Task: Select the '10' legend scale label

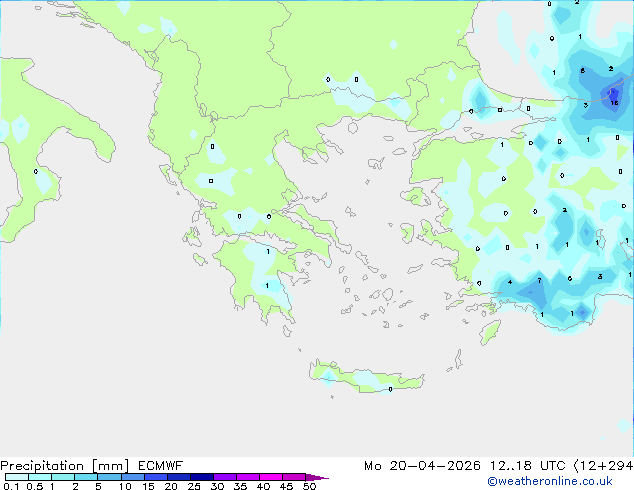Action: tap(125, 486)
